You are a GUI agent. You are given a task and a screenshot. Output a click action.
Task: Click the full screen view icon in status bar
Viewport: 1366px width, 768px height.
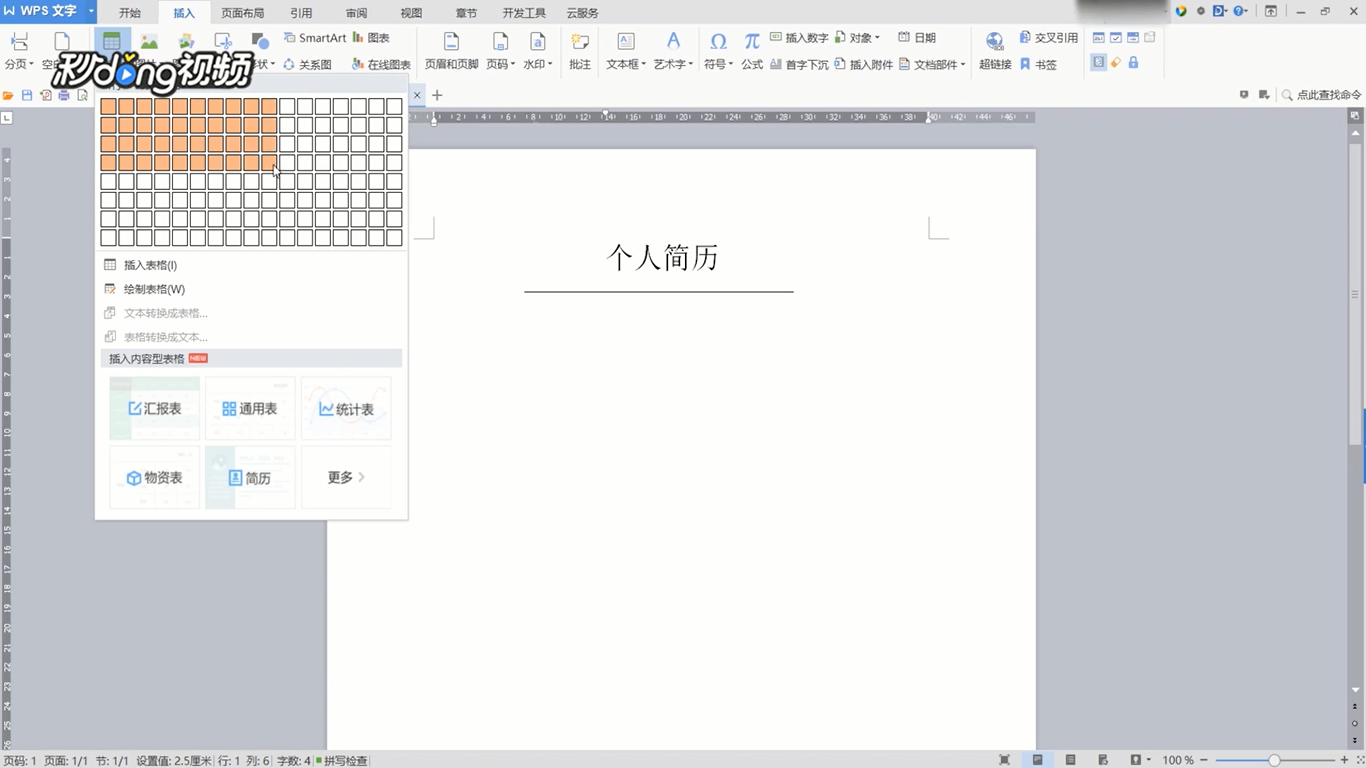tap(1005, 760)
